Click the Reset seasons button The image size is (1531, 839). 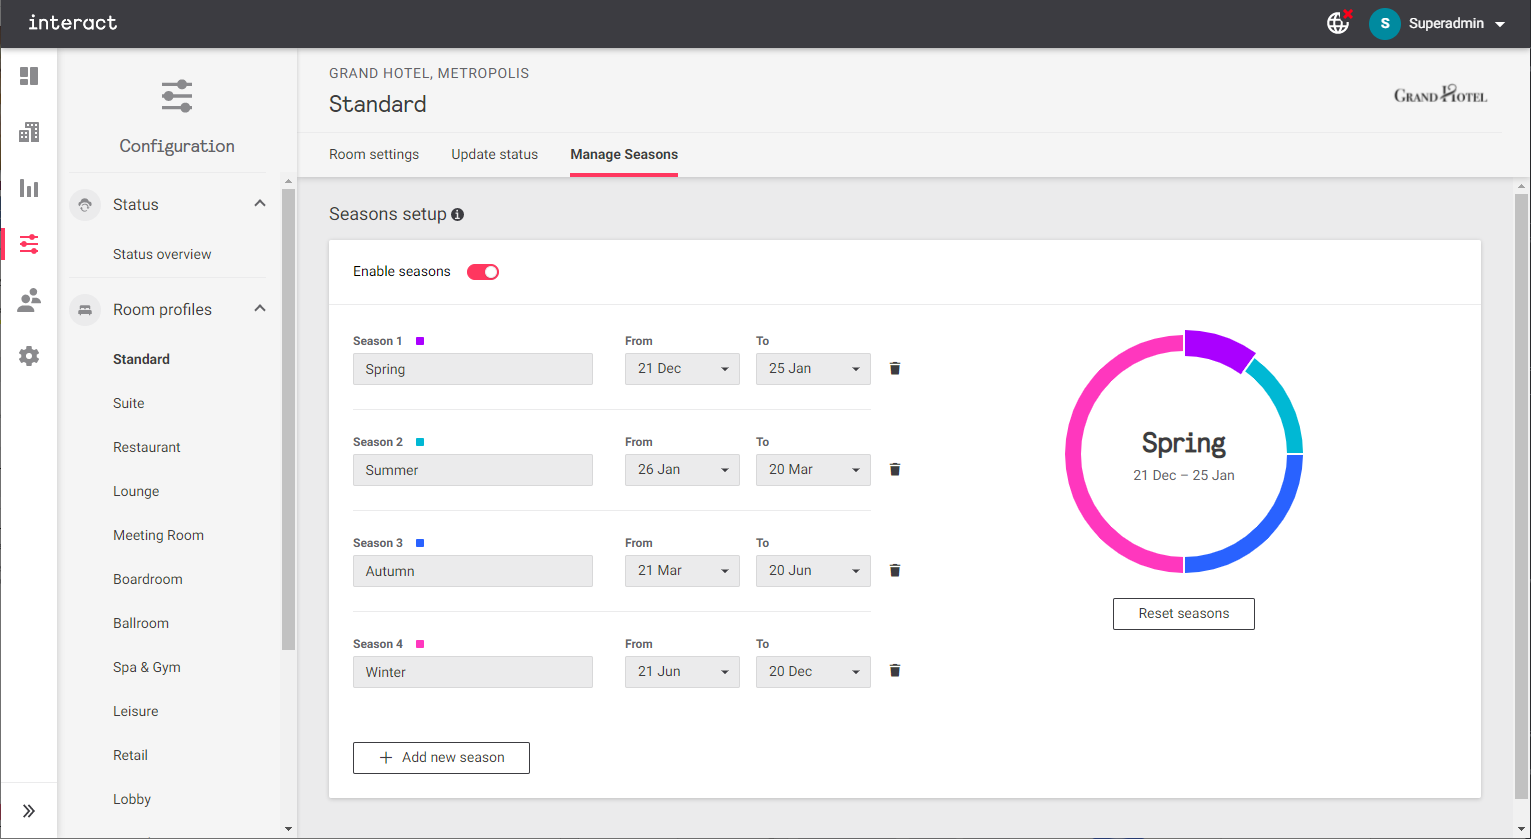click(x=1184, y=614)
